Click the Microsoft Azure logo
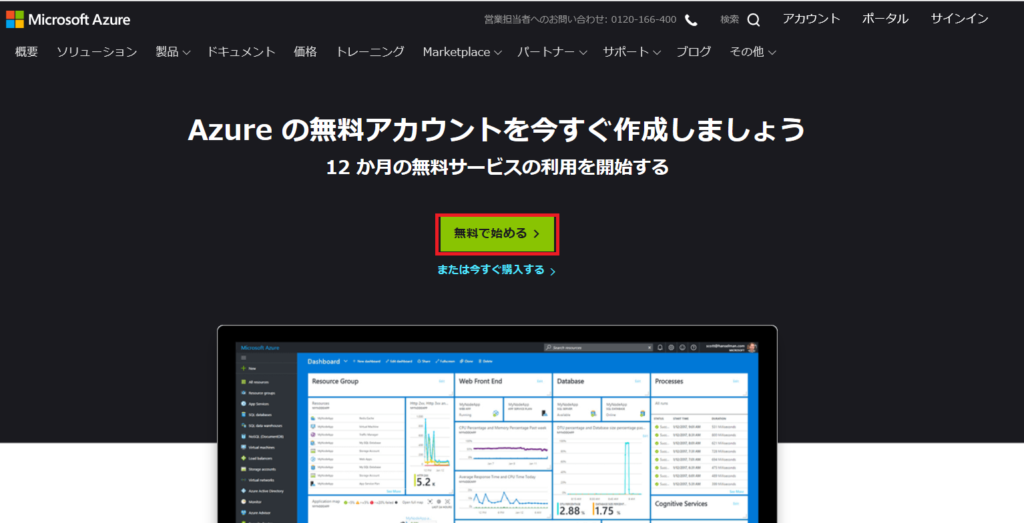The image size is (1024, 523). click(x=68, y=19)
